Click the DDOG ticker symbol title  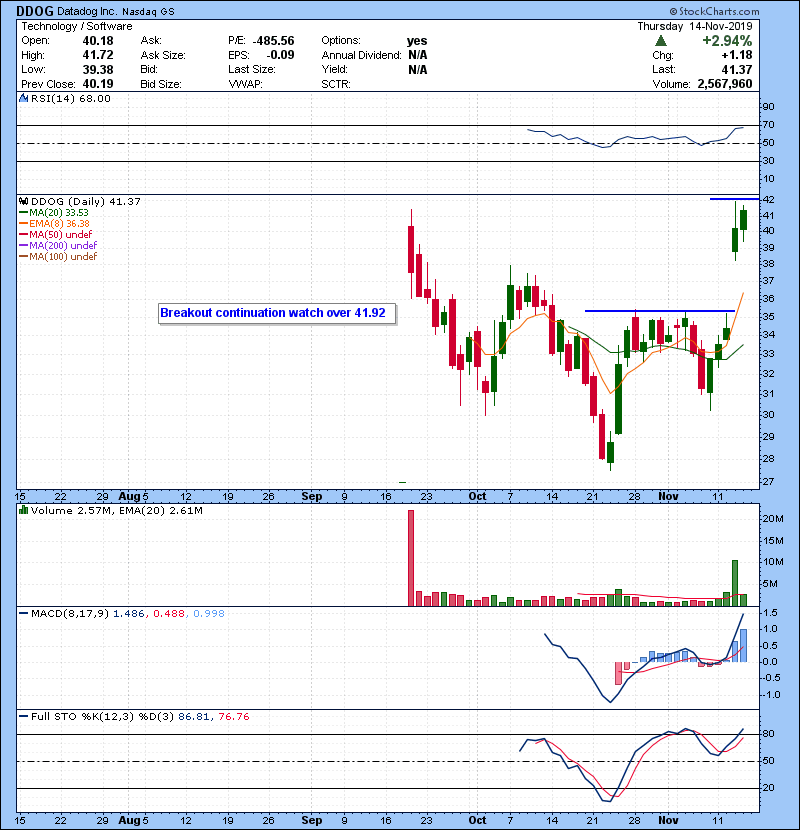[x=35, y=11]
